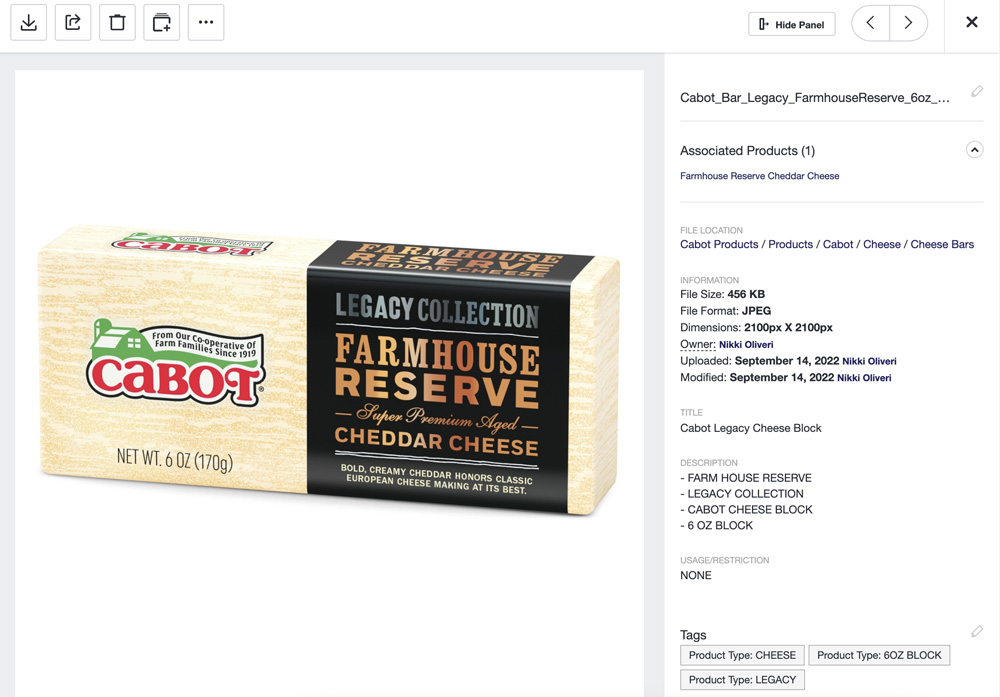This screenshot has width=1000, height=697.
Task: Go to next asset arrow
Action: coord(908,23)
